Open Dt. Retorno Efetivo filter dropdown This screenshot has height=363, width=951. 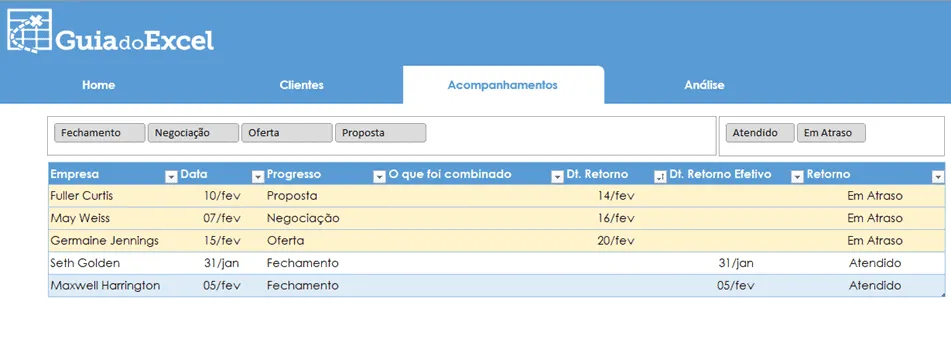tap(797, 176)
